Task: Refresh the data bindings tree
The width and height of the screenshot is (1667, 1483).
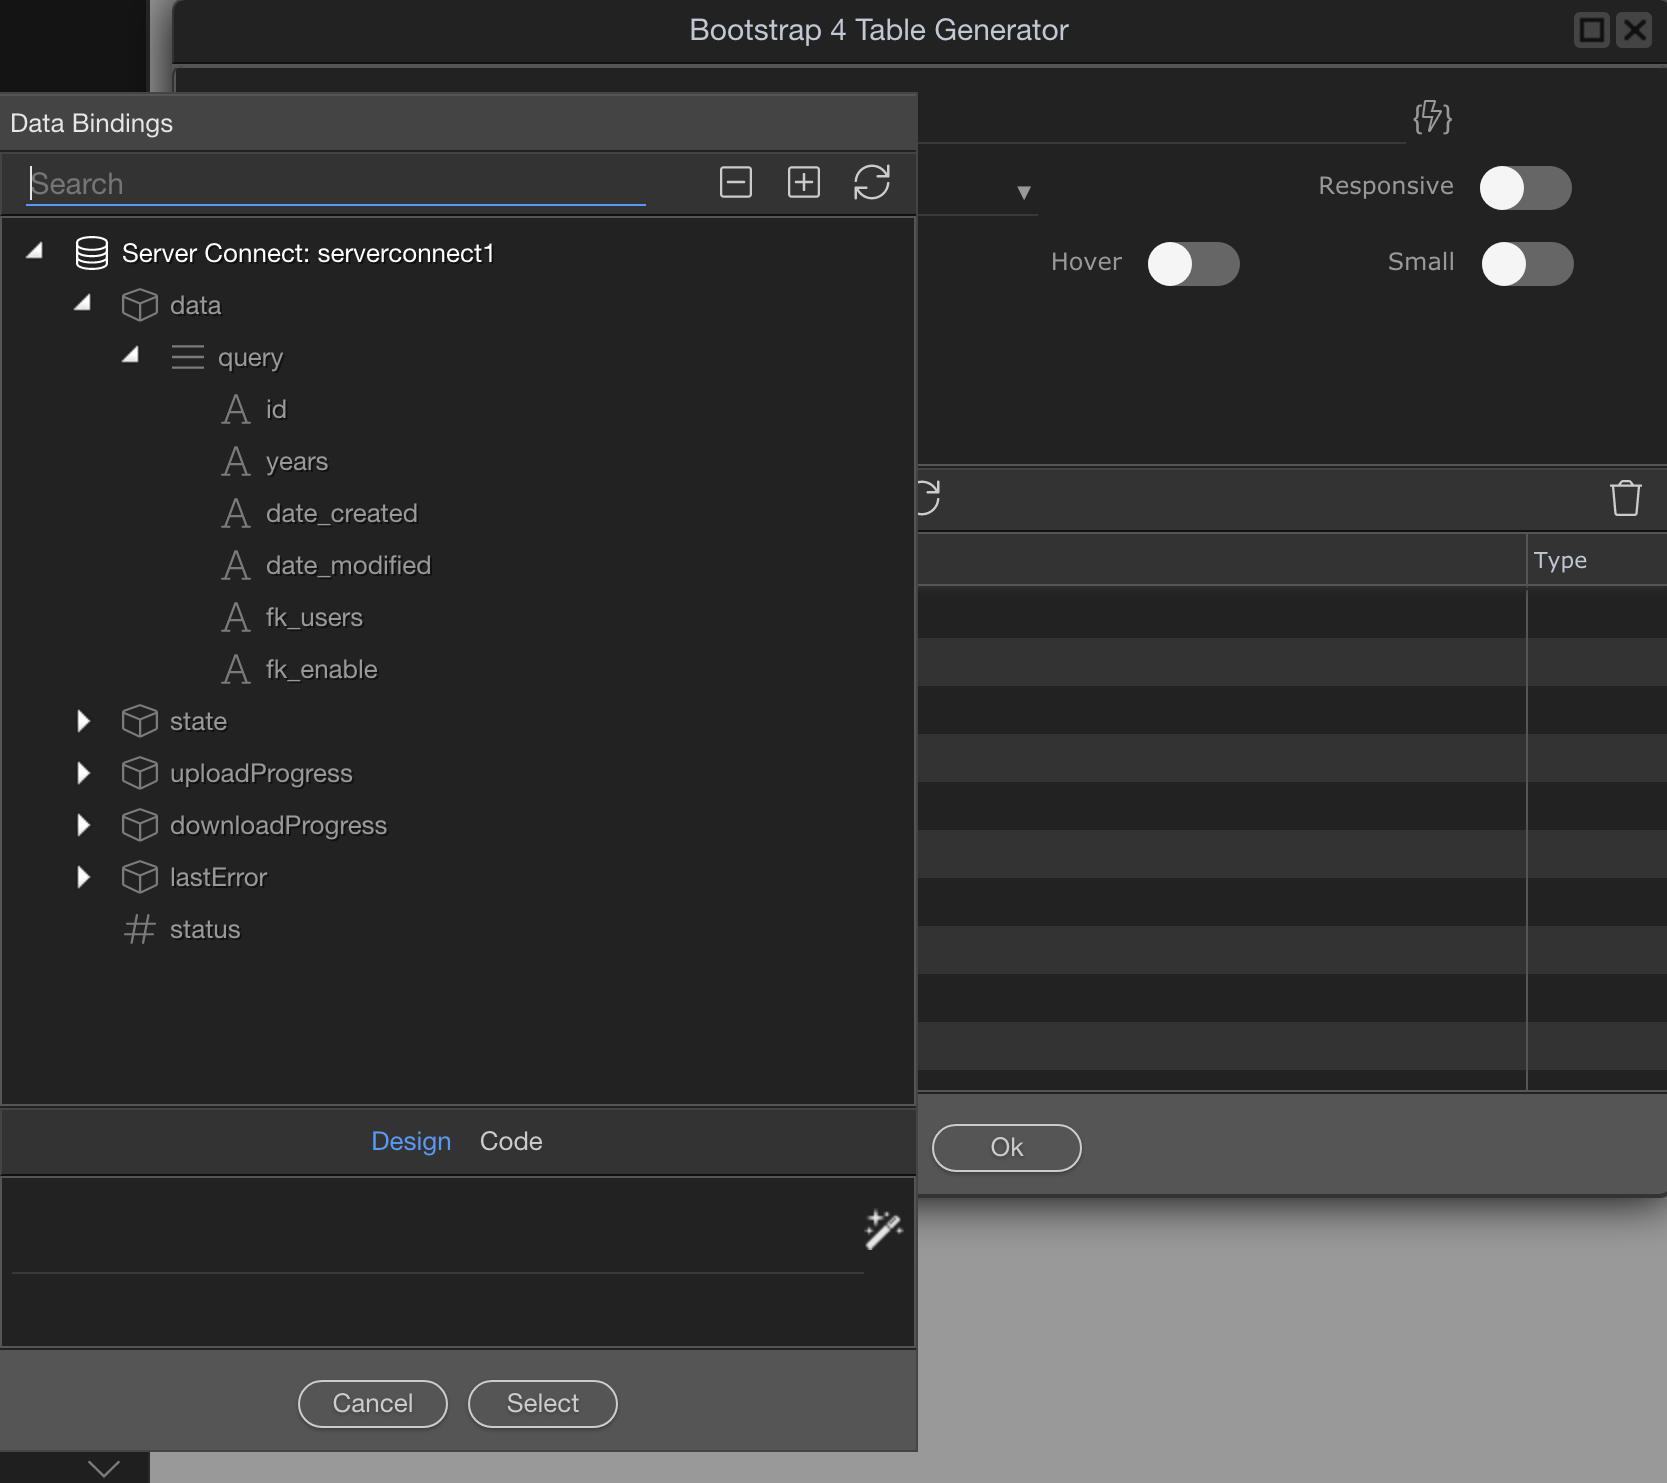Action: (x=871, y=182)
